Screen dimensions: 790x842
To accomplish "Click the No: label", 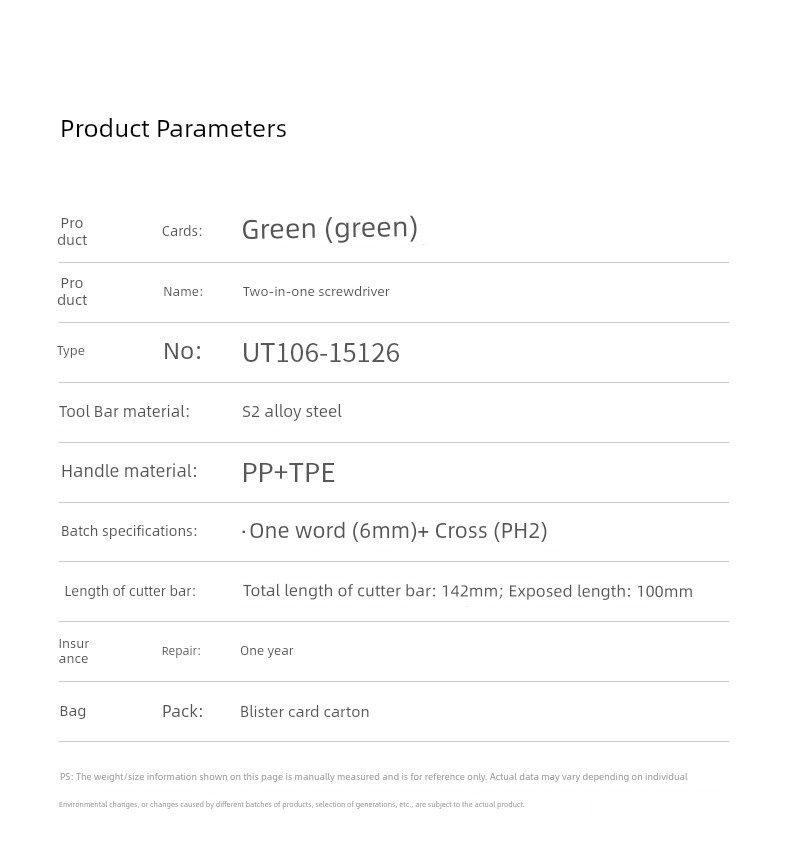I will tap(183, 351).
